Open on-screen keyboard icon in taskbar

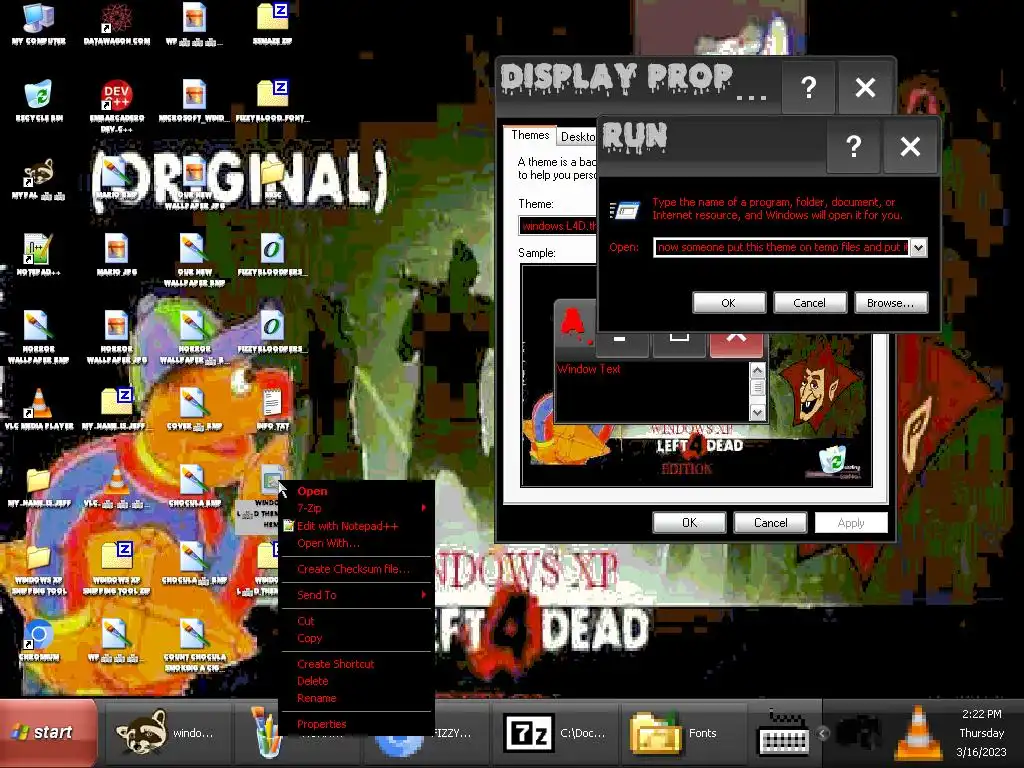784,733
